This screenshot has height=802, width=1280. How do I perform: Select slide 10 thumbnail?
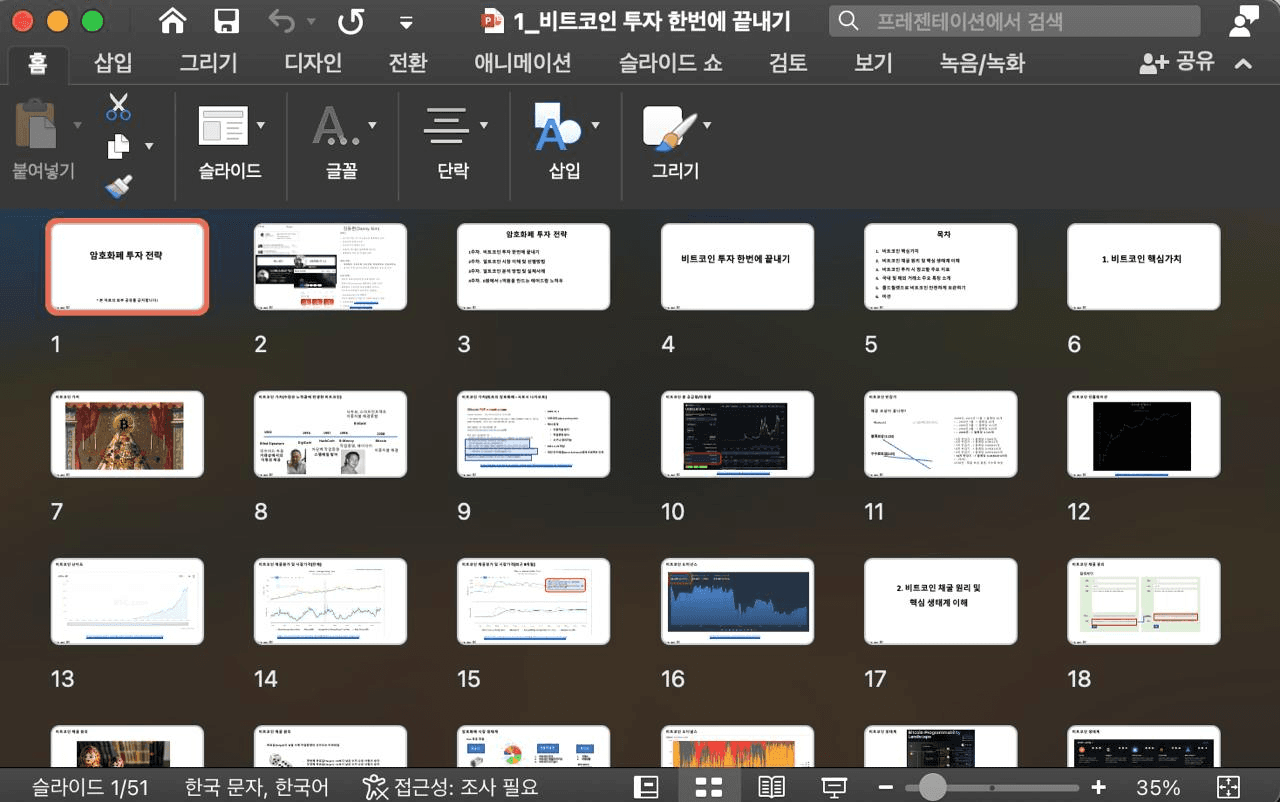pos(738,434)
